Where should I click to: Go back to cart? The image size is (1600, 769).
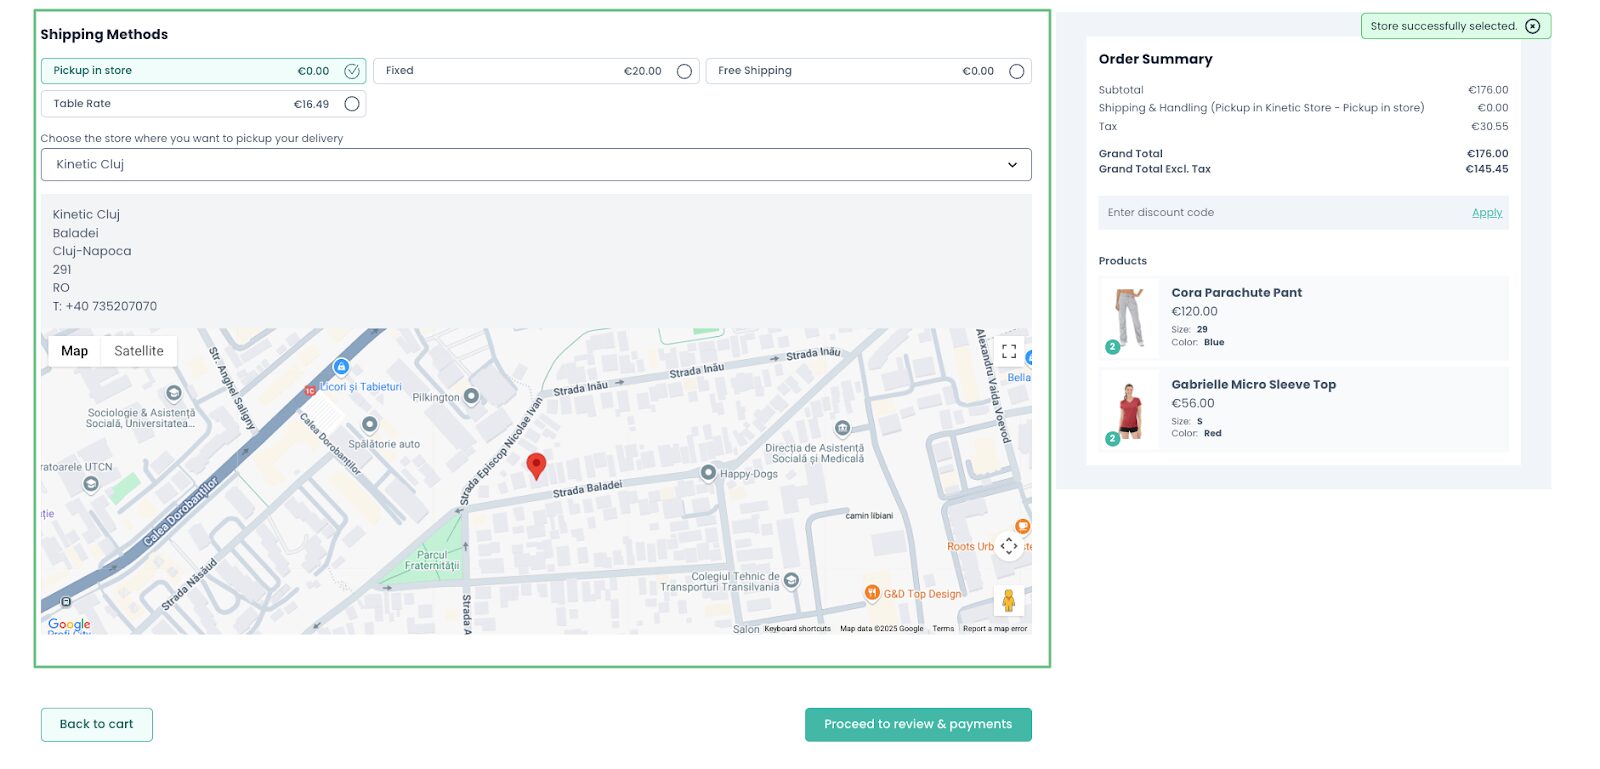coord(96,724)
